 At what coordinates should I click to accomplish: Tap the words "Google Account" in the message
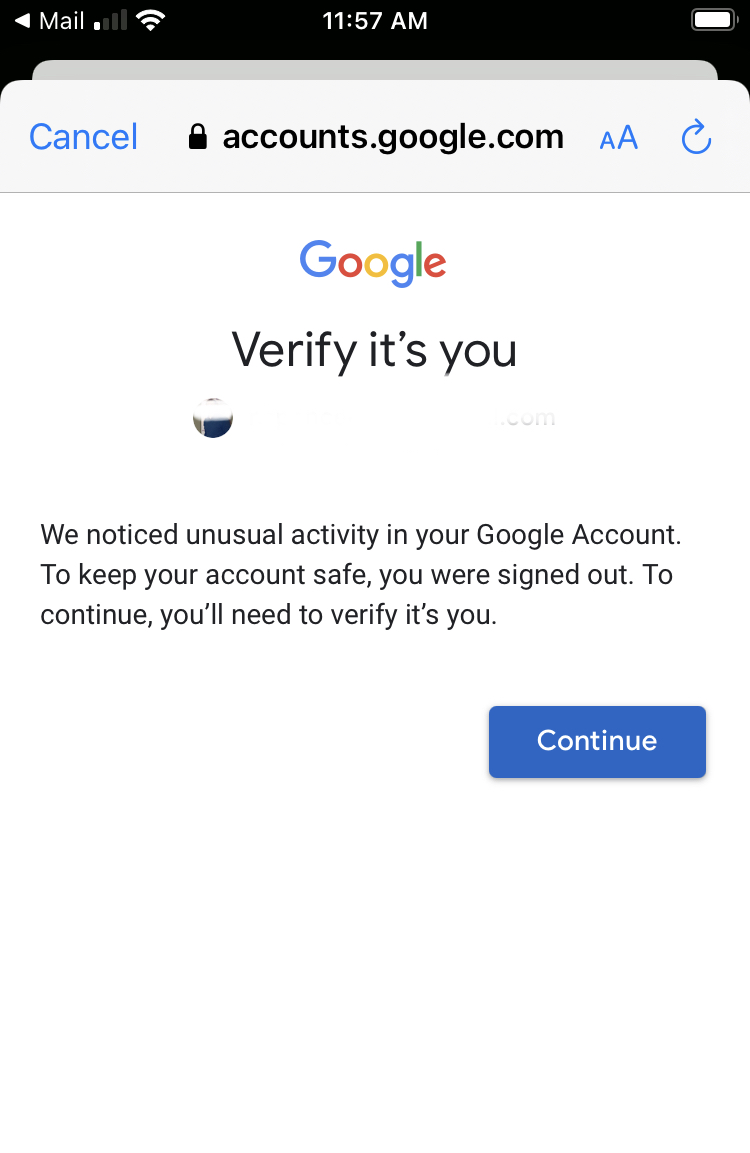coord(578,534)
